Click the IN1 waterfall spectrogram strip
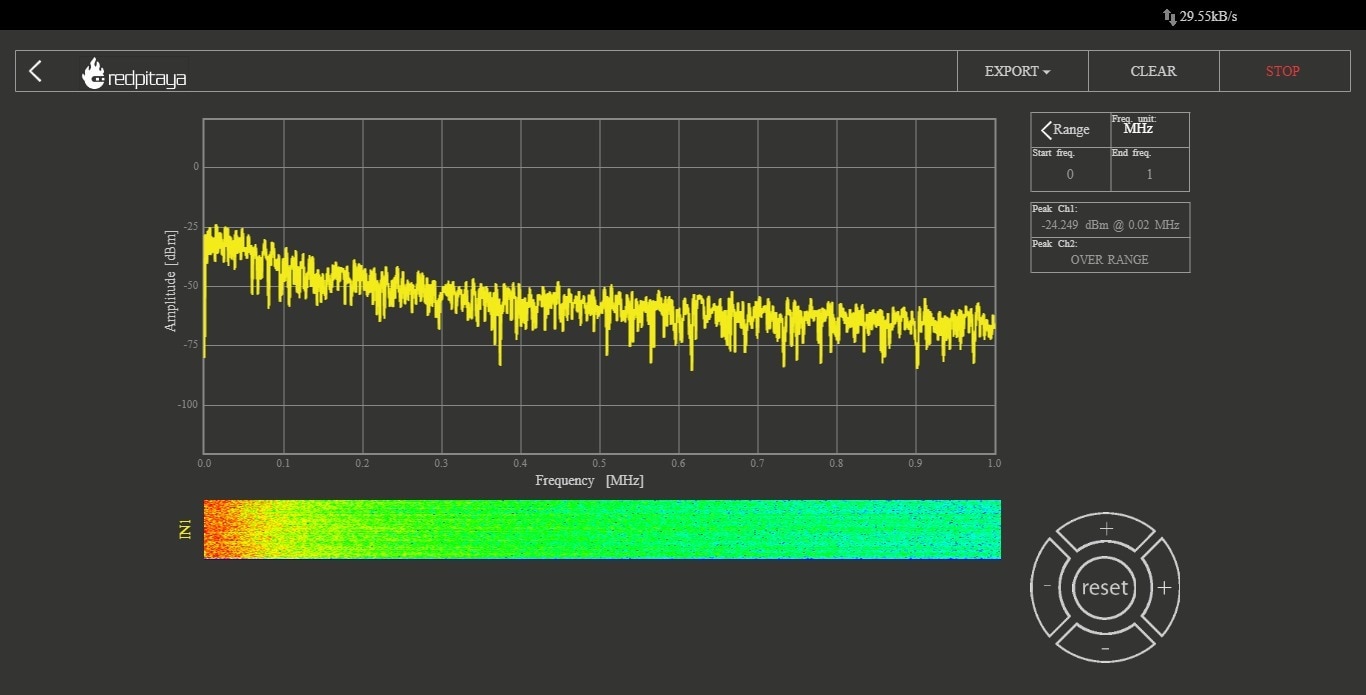The image size is (1366, 695). (x=602, y=529)
